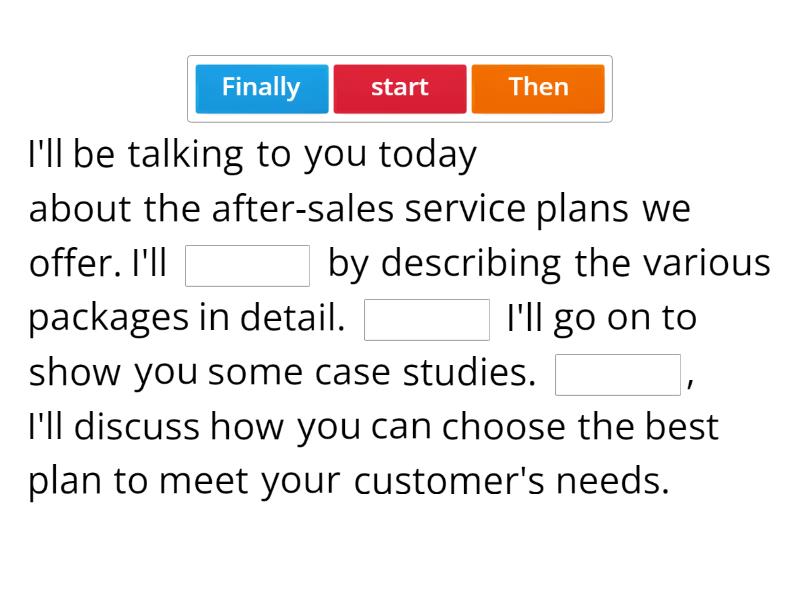The width and height of the screenshot is (800, 600).
Task: Click the line starting 'I'll discuss how'
Action: tap(373, 427)
